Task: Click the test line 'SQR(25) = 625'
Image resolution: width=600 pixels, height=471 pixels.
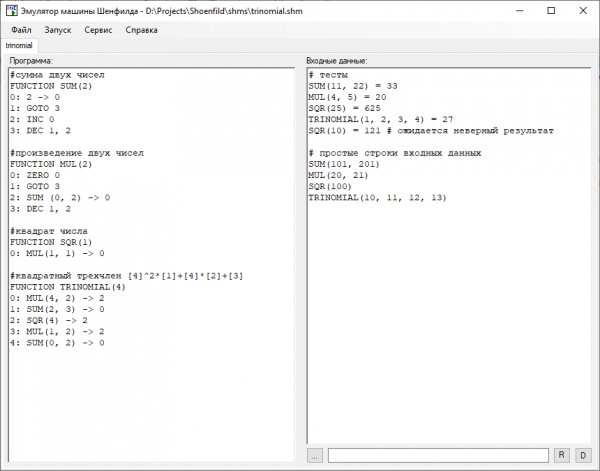Action: pyautogui.click(x=344, y=108)
